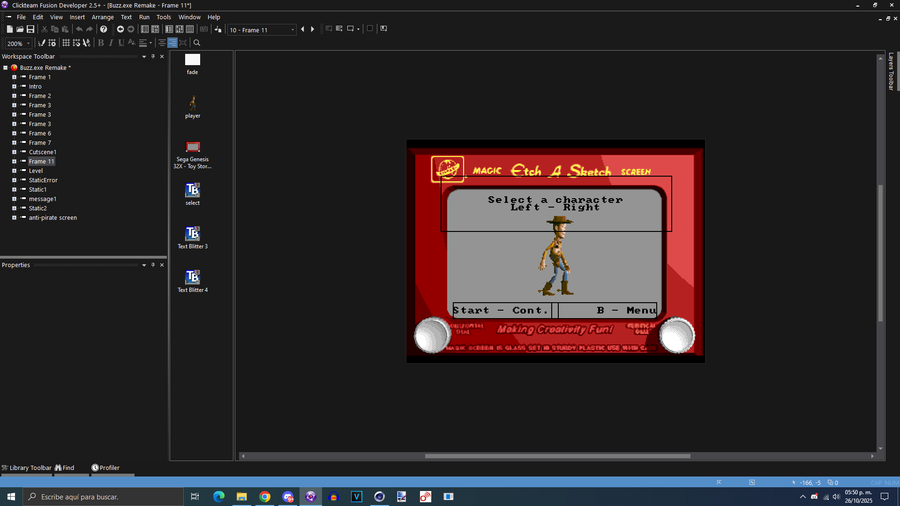Pin the Properties panel

tap(153, 265)
